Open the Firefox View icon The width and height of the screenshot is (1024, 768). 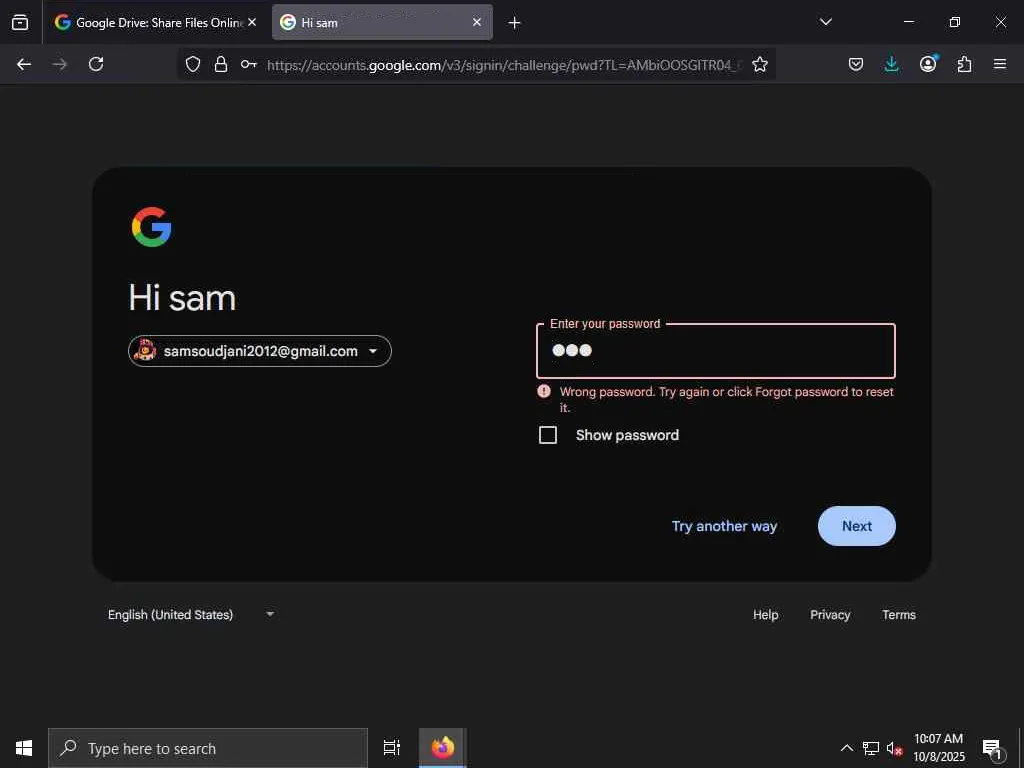coord(20,22)
